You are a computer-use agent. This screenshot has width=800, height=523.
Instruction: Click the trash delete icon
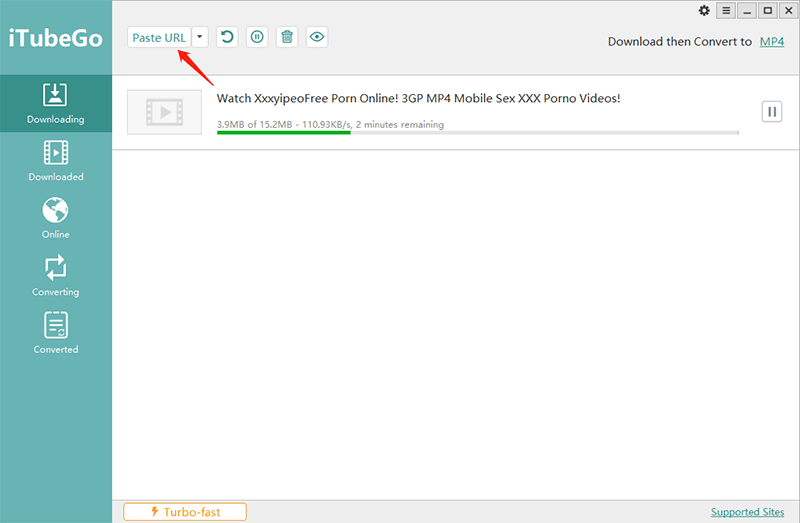click(287, 37)
